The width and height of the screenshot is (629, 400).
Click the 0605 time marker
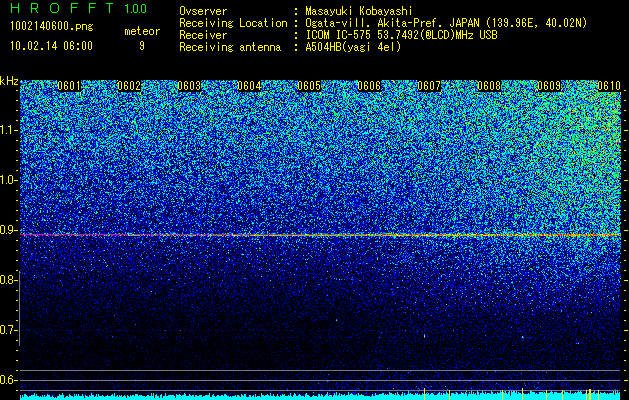pyautogui.click(x=309, y=86)
